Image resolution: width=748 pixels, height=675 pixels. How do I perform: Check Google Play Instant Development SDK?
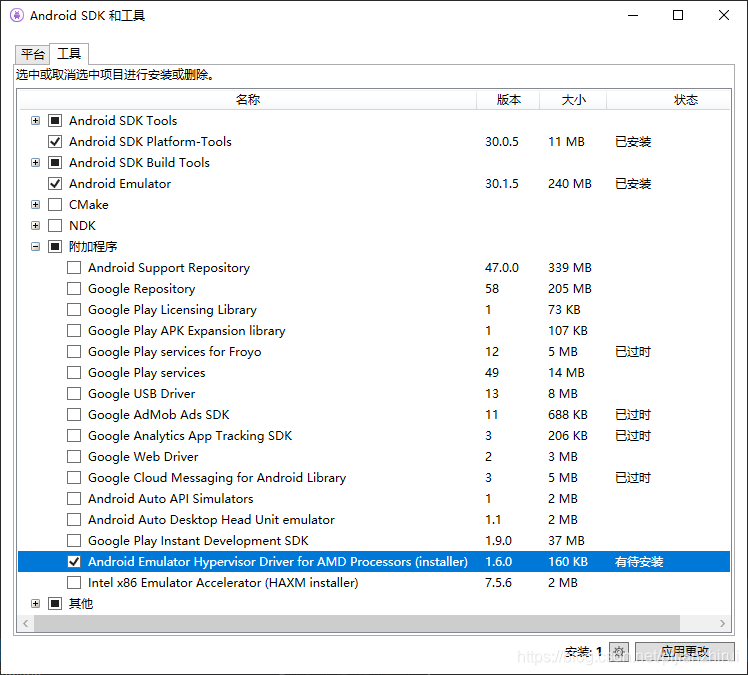pyautogui.click(x=74, y=540)
